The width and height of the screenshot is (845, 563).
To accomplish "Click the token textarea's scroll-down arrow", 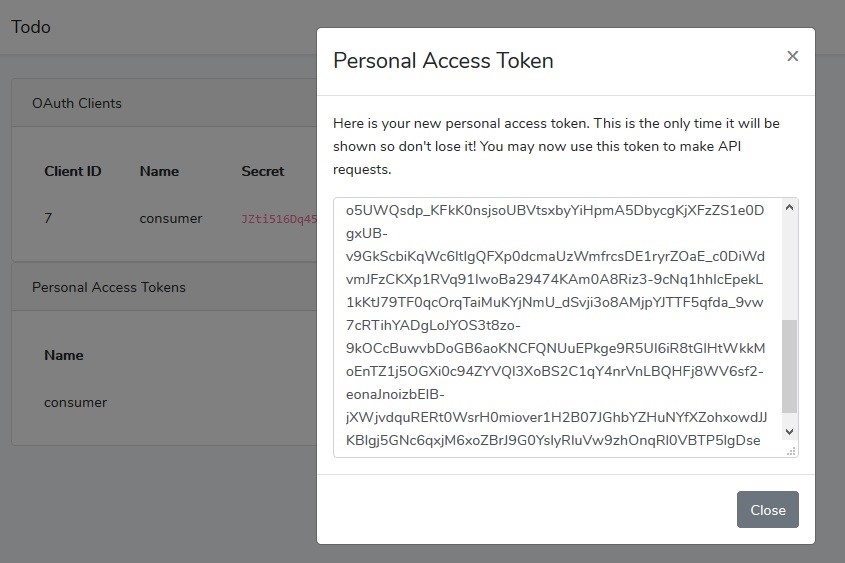I will pyautogui.click(x=789, y=432).
